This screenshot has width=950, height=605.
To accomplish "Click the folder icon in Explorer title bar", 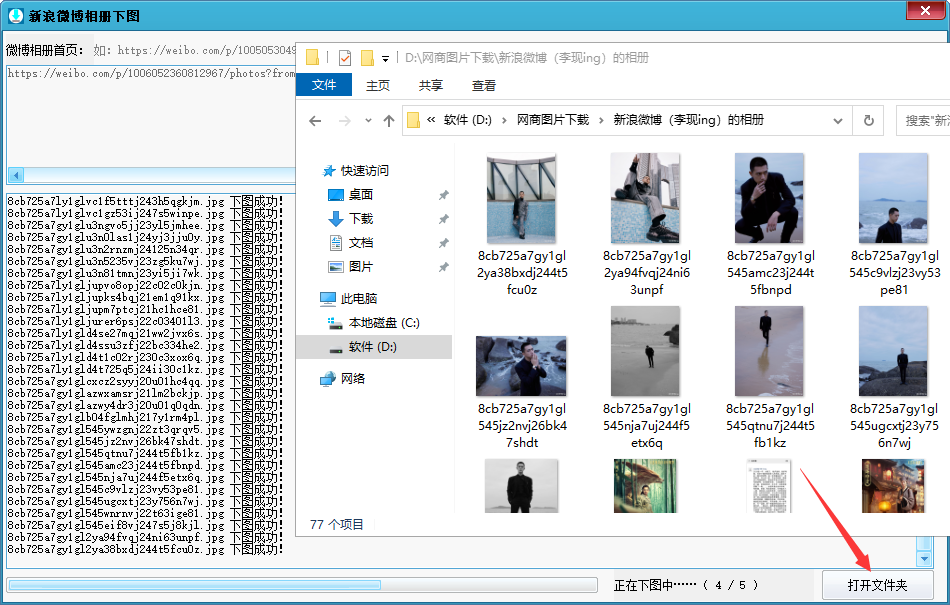I will pyautogui.click(x=312, y=58).
